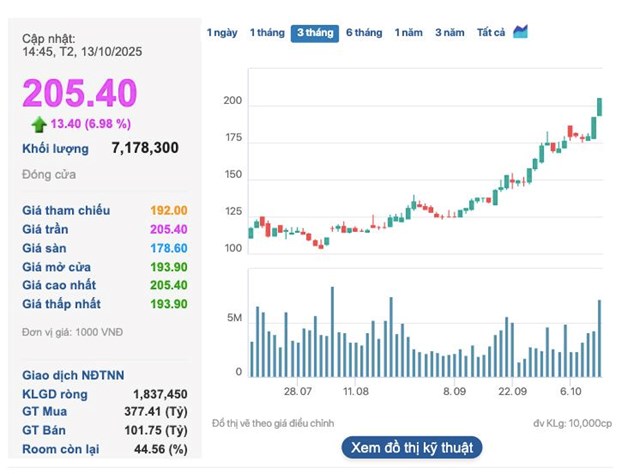Click the KLGD ròng value 1,837,450
Image resolution: width=640 pixels, height=474 pixels.
(154, 395)
